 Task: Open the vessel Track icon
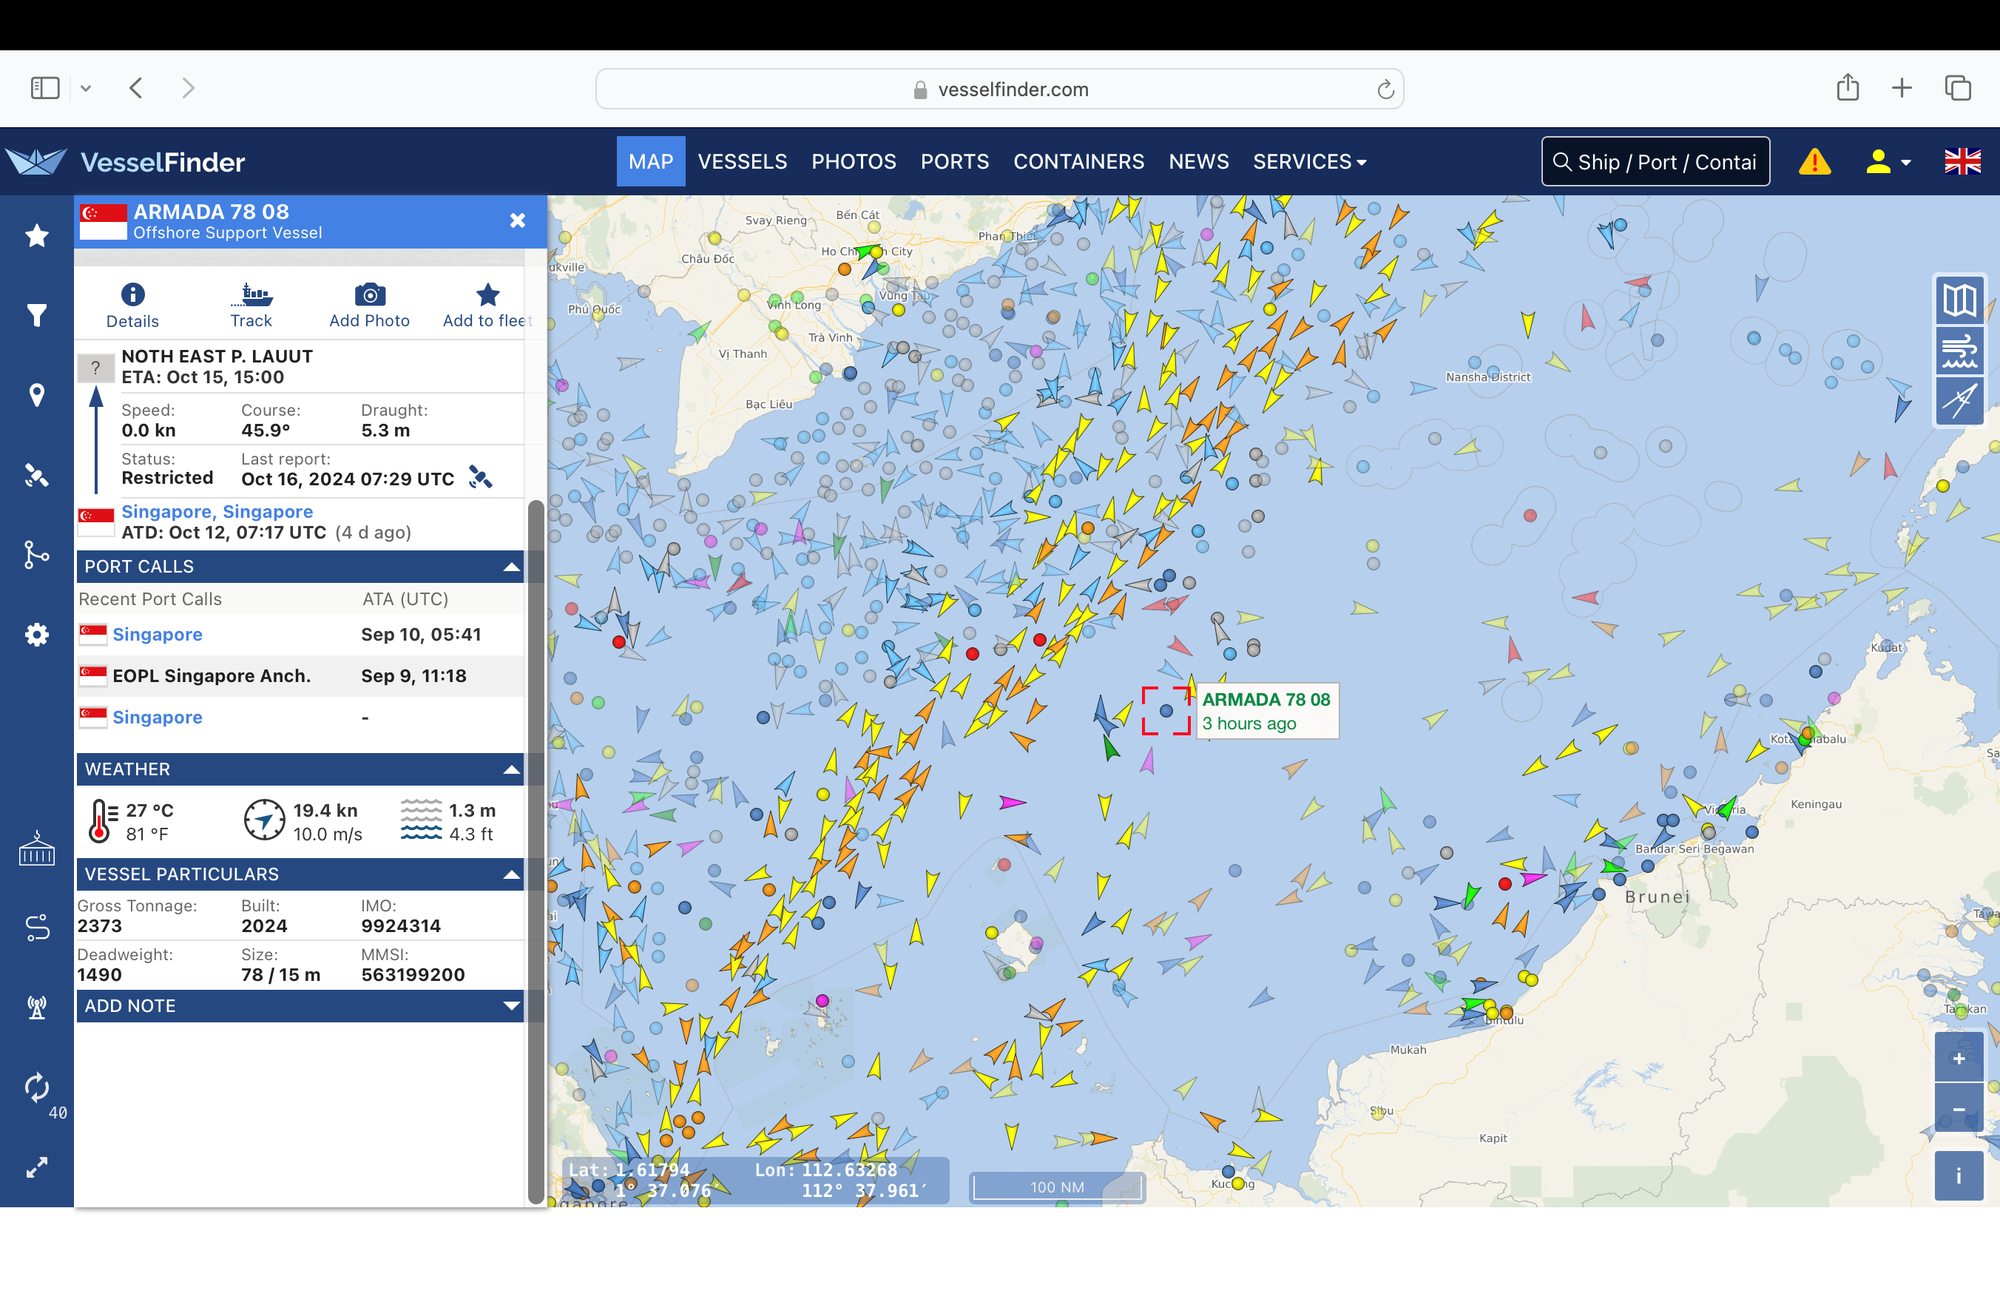point(251,295)
